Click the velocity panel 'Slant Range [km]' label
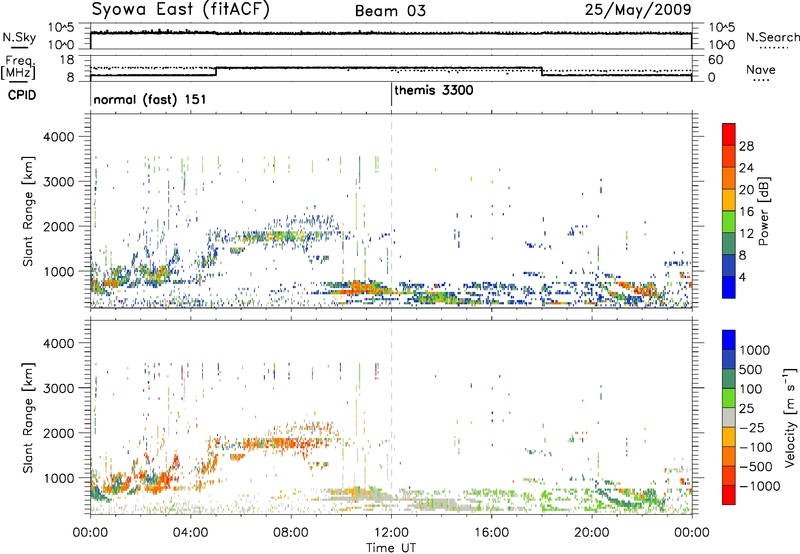This screenshot has width=800, height=554. (28, 417)
